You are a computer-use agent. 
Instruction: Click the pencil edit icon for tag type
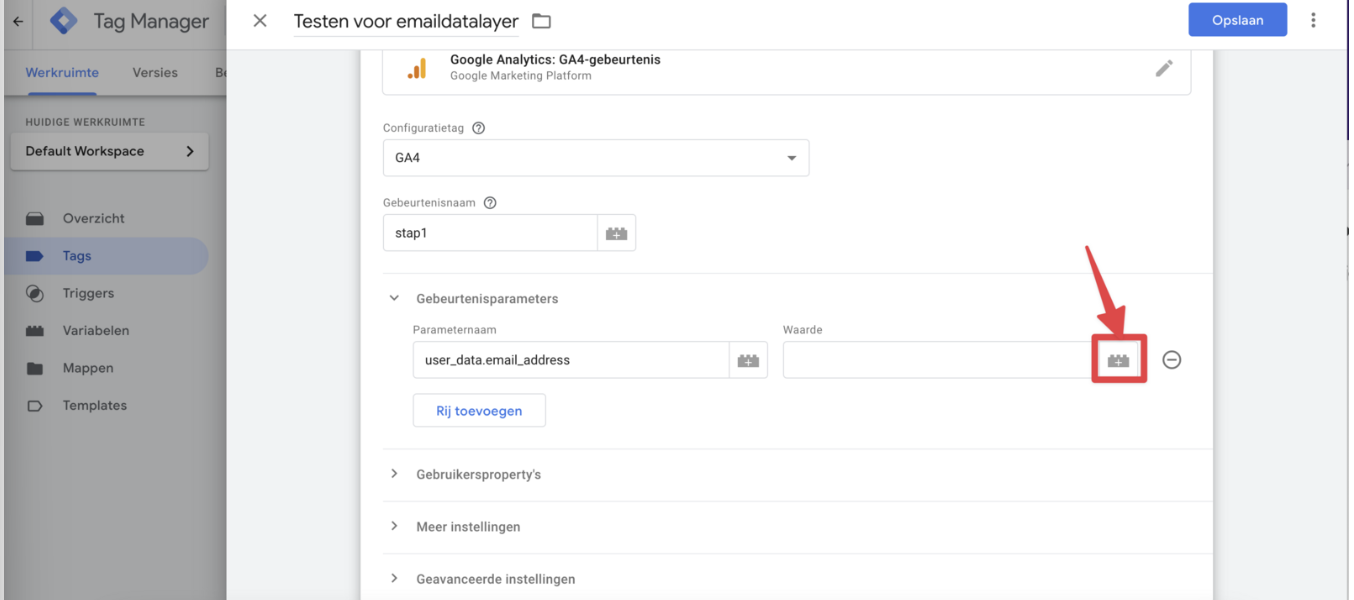pyautogui.click(x=1164, y=68)
